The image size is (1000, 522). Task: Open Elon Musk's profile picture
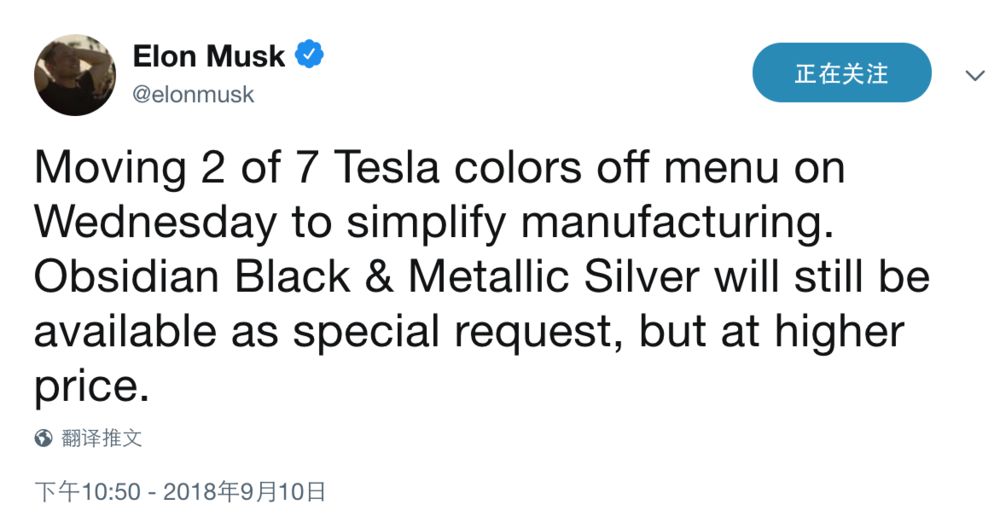(x=75, y=75)
